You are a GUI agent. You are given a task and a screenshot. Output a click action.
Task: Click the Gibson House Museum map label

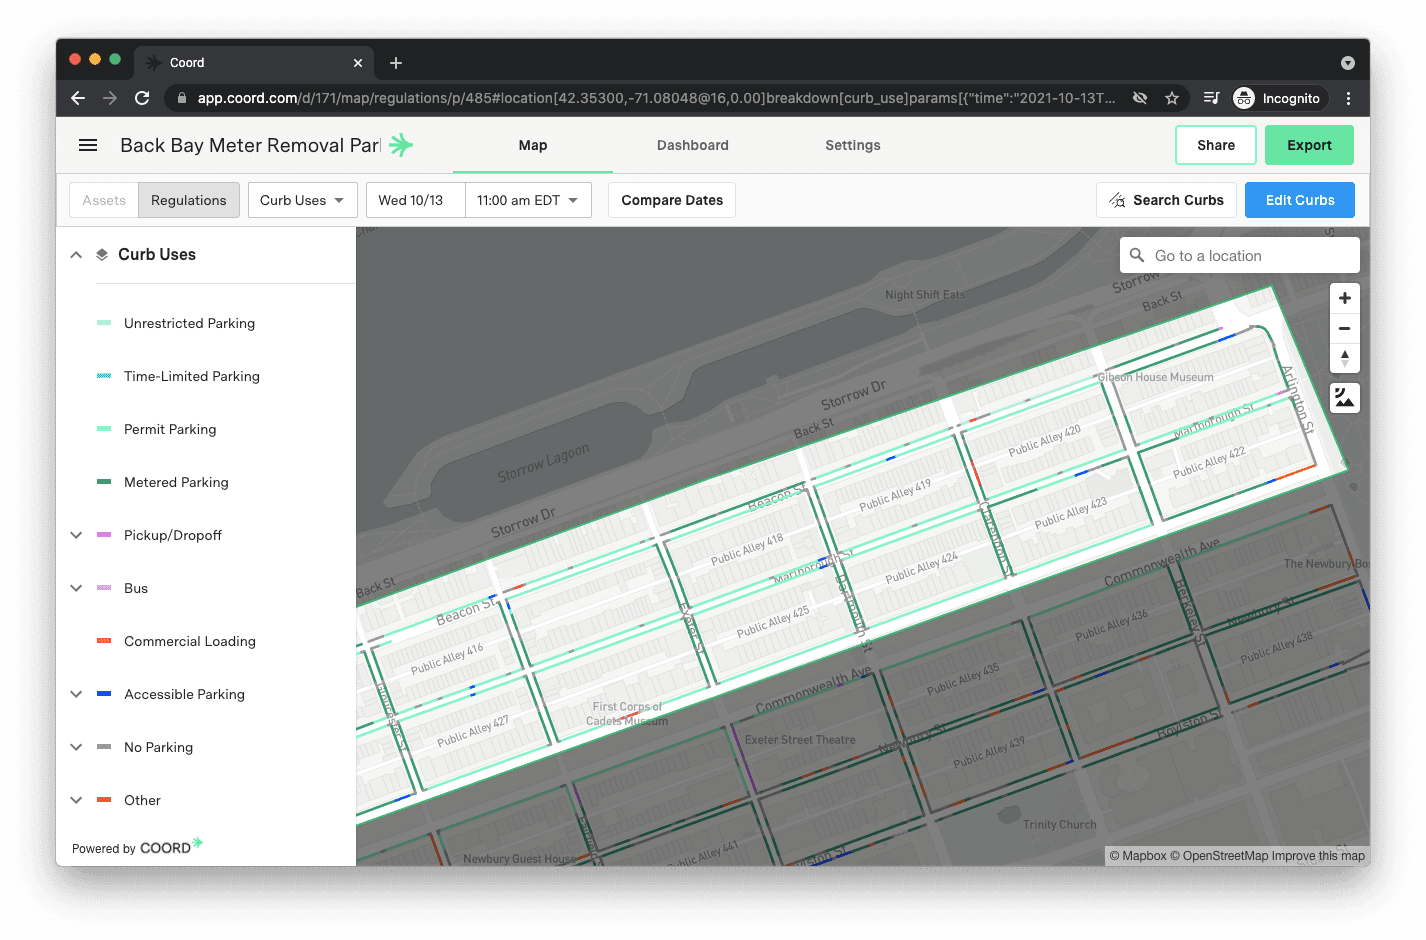pyautogui.click(x=1156, y=377)
